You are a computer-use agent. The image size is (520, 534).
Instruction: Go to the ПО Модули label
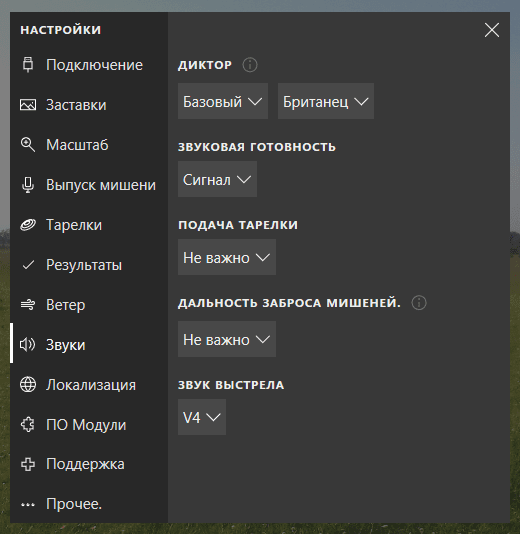click(x=86, y=425)
